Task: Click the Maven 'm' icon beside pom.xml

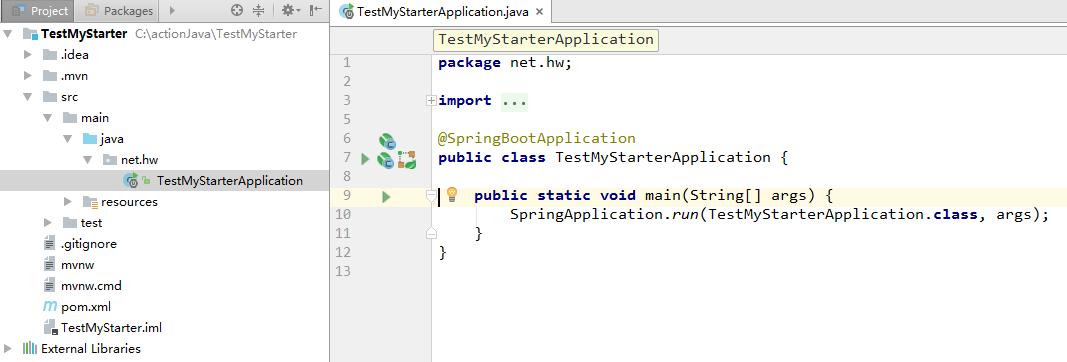Action: point(50,307)
